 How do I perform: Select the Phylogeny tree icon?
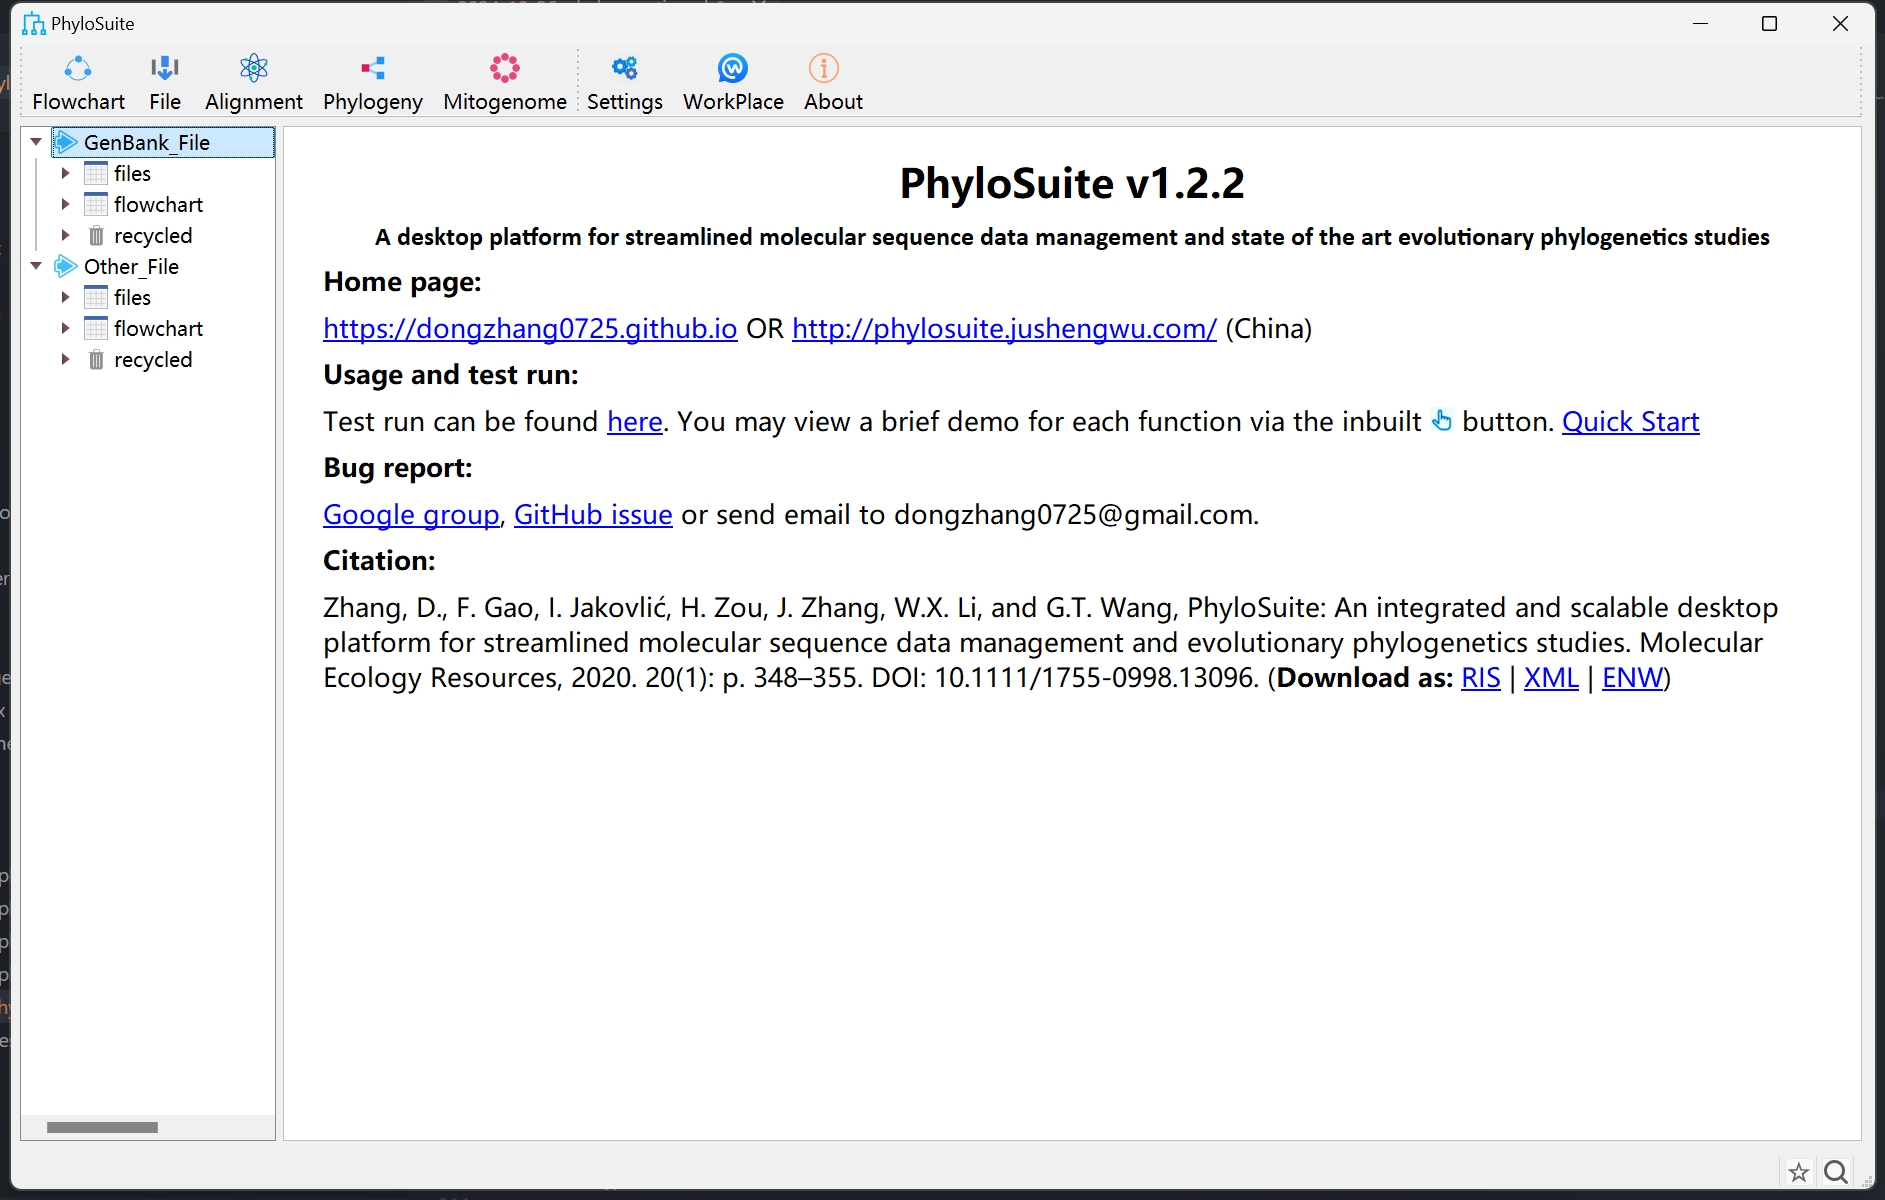(373, 69)
